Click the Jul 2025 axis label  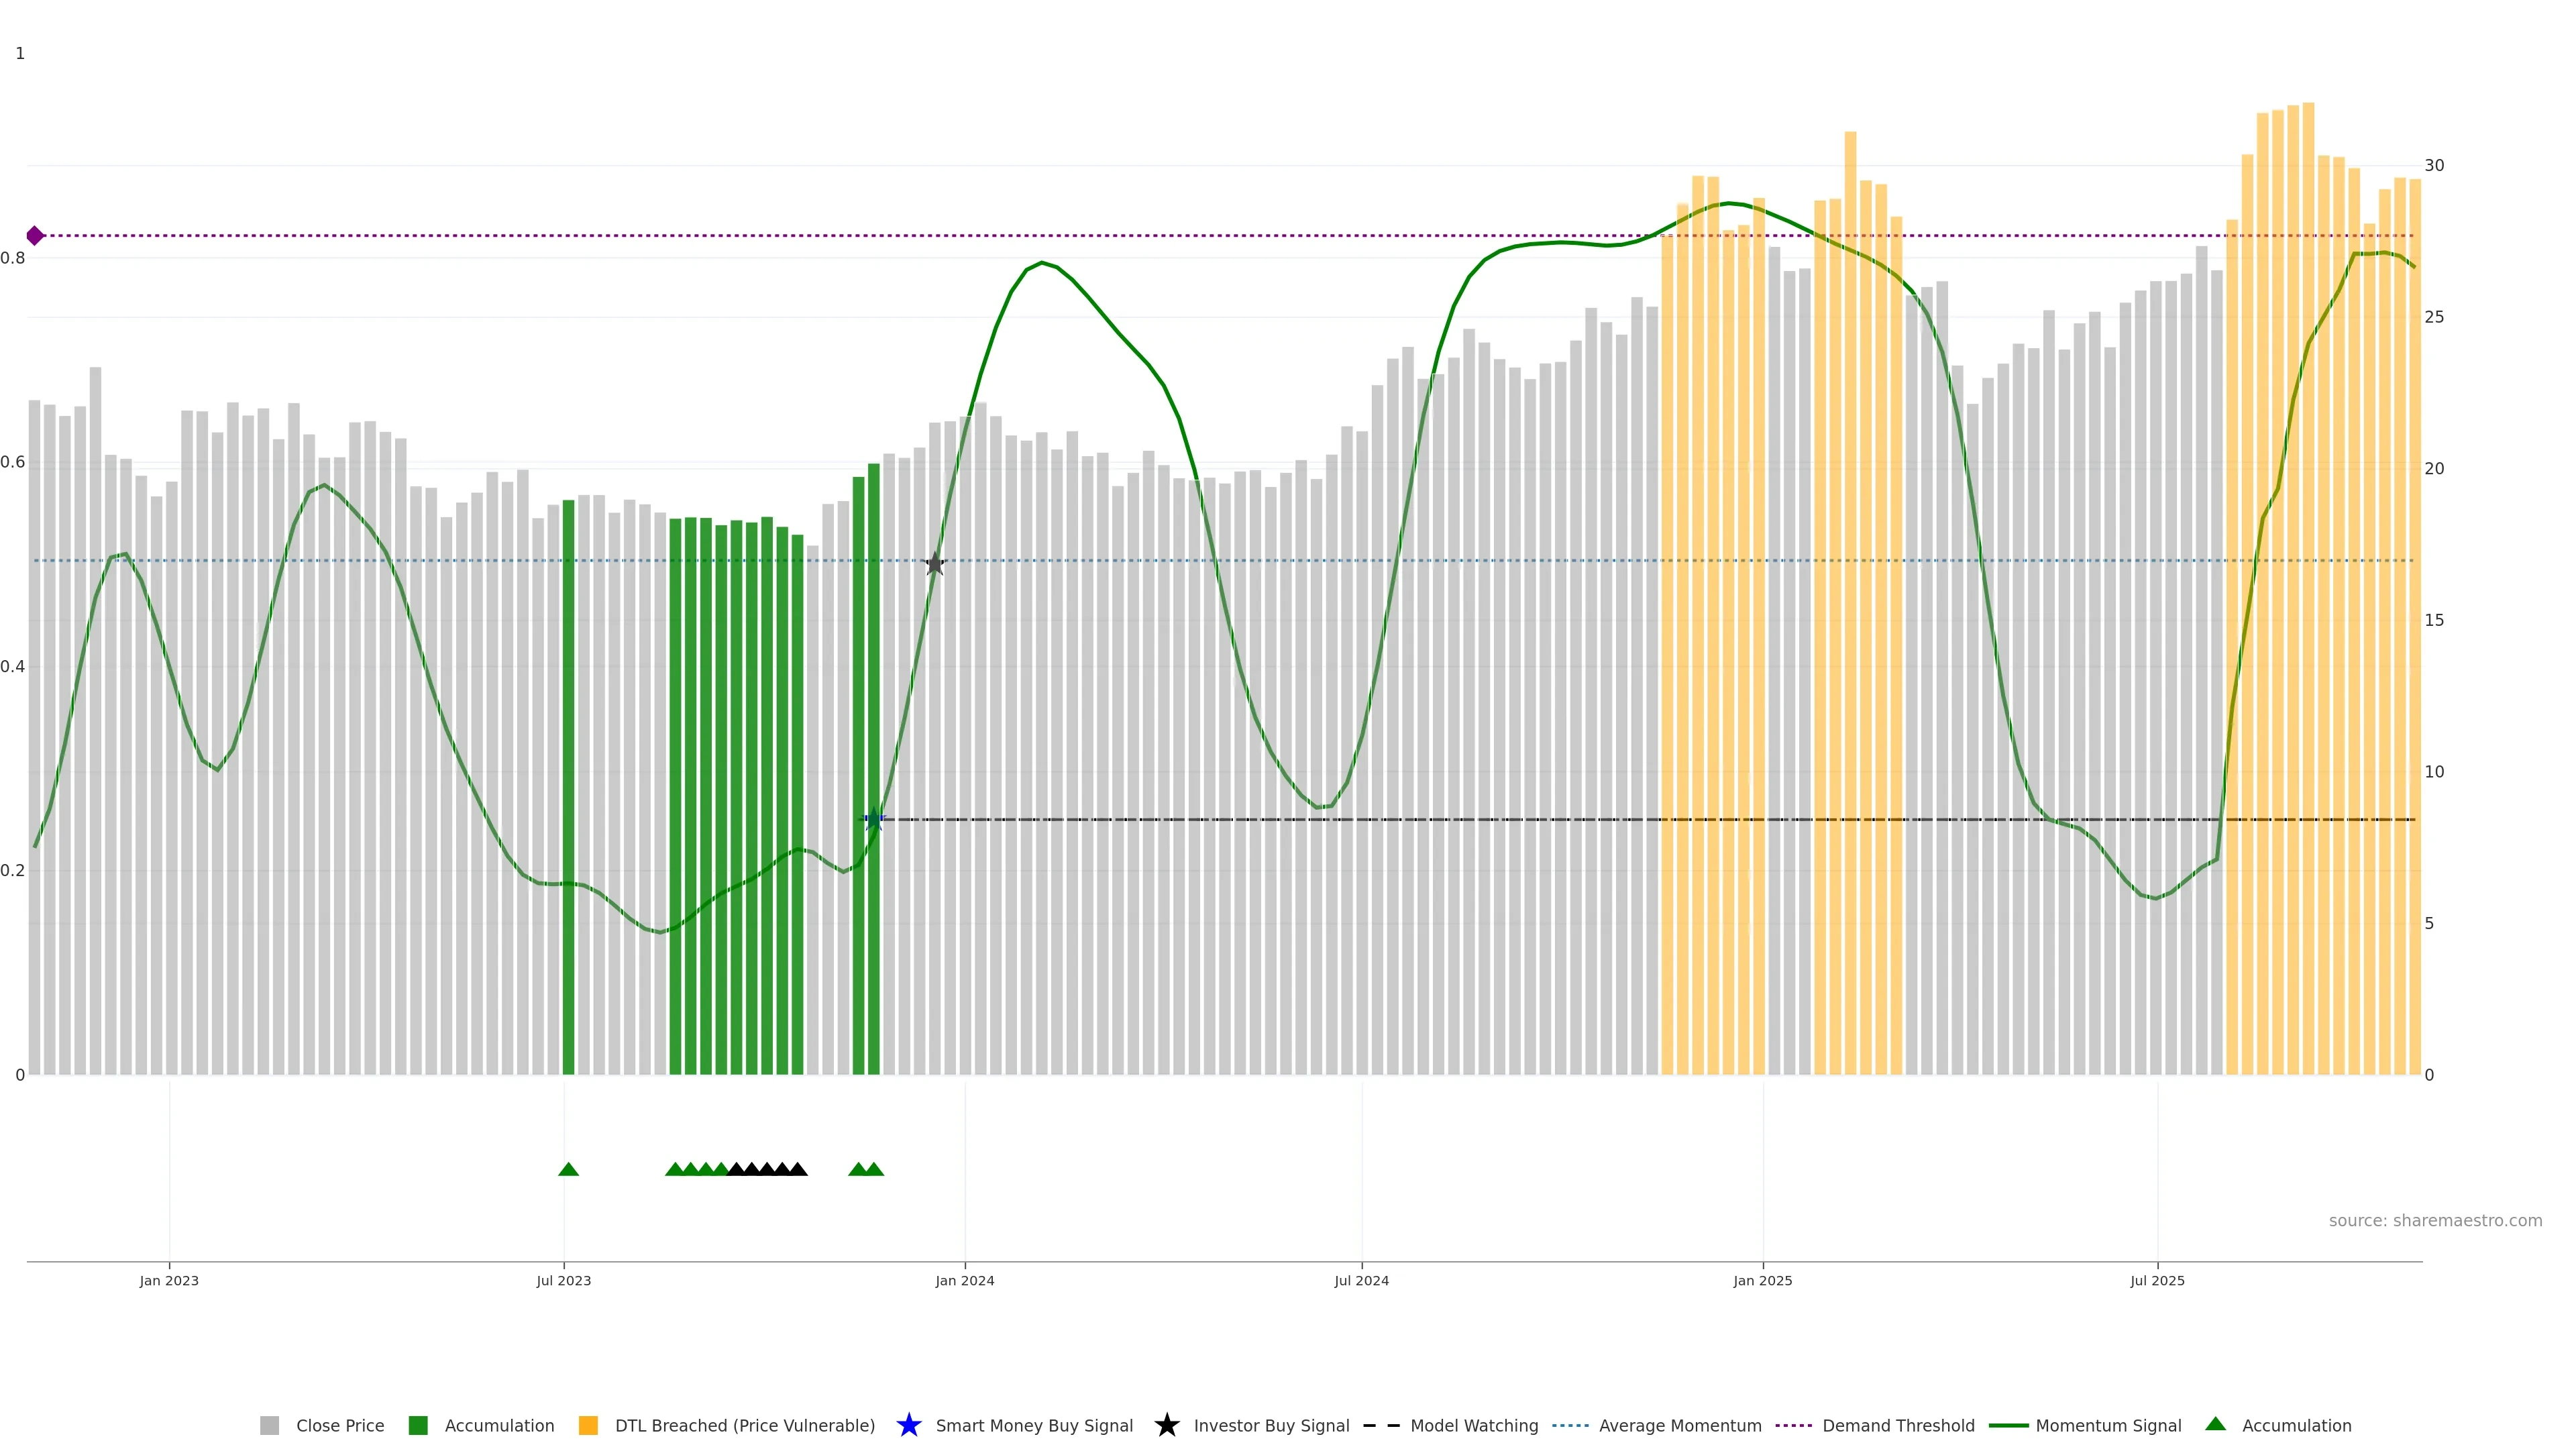2157,1280
